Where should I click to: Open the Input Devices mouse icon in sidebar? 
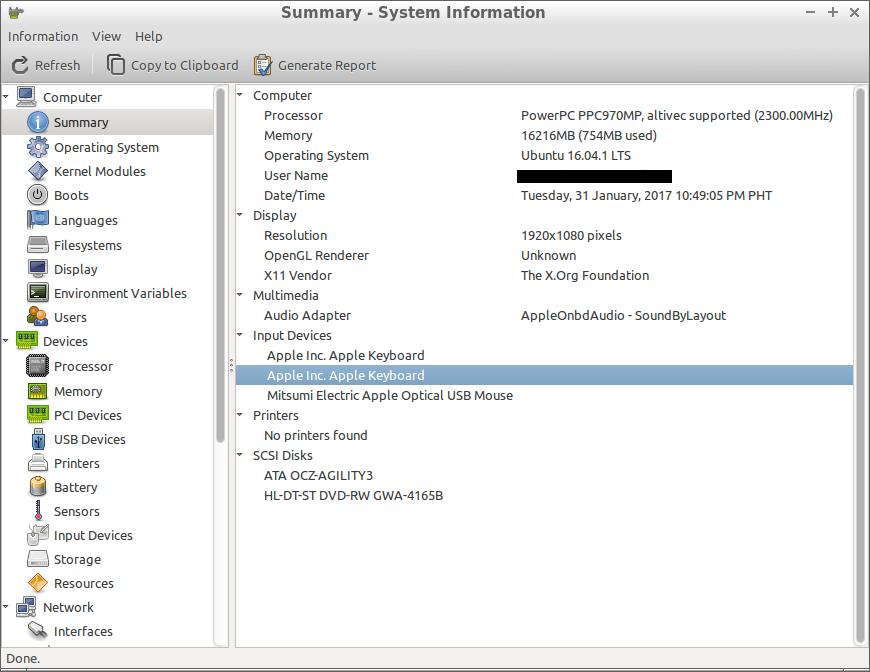38,535
